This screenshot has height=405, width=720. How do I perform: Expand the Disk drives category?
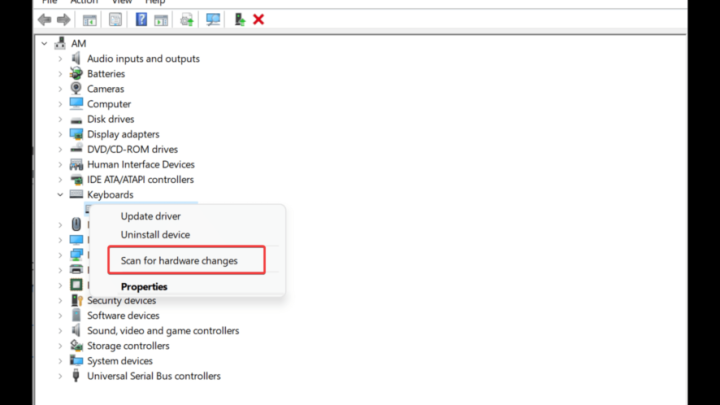click(x=60, y=119)
